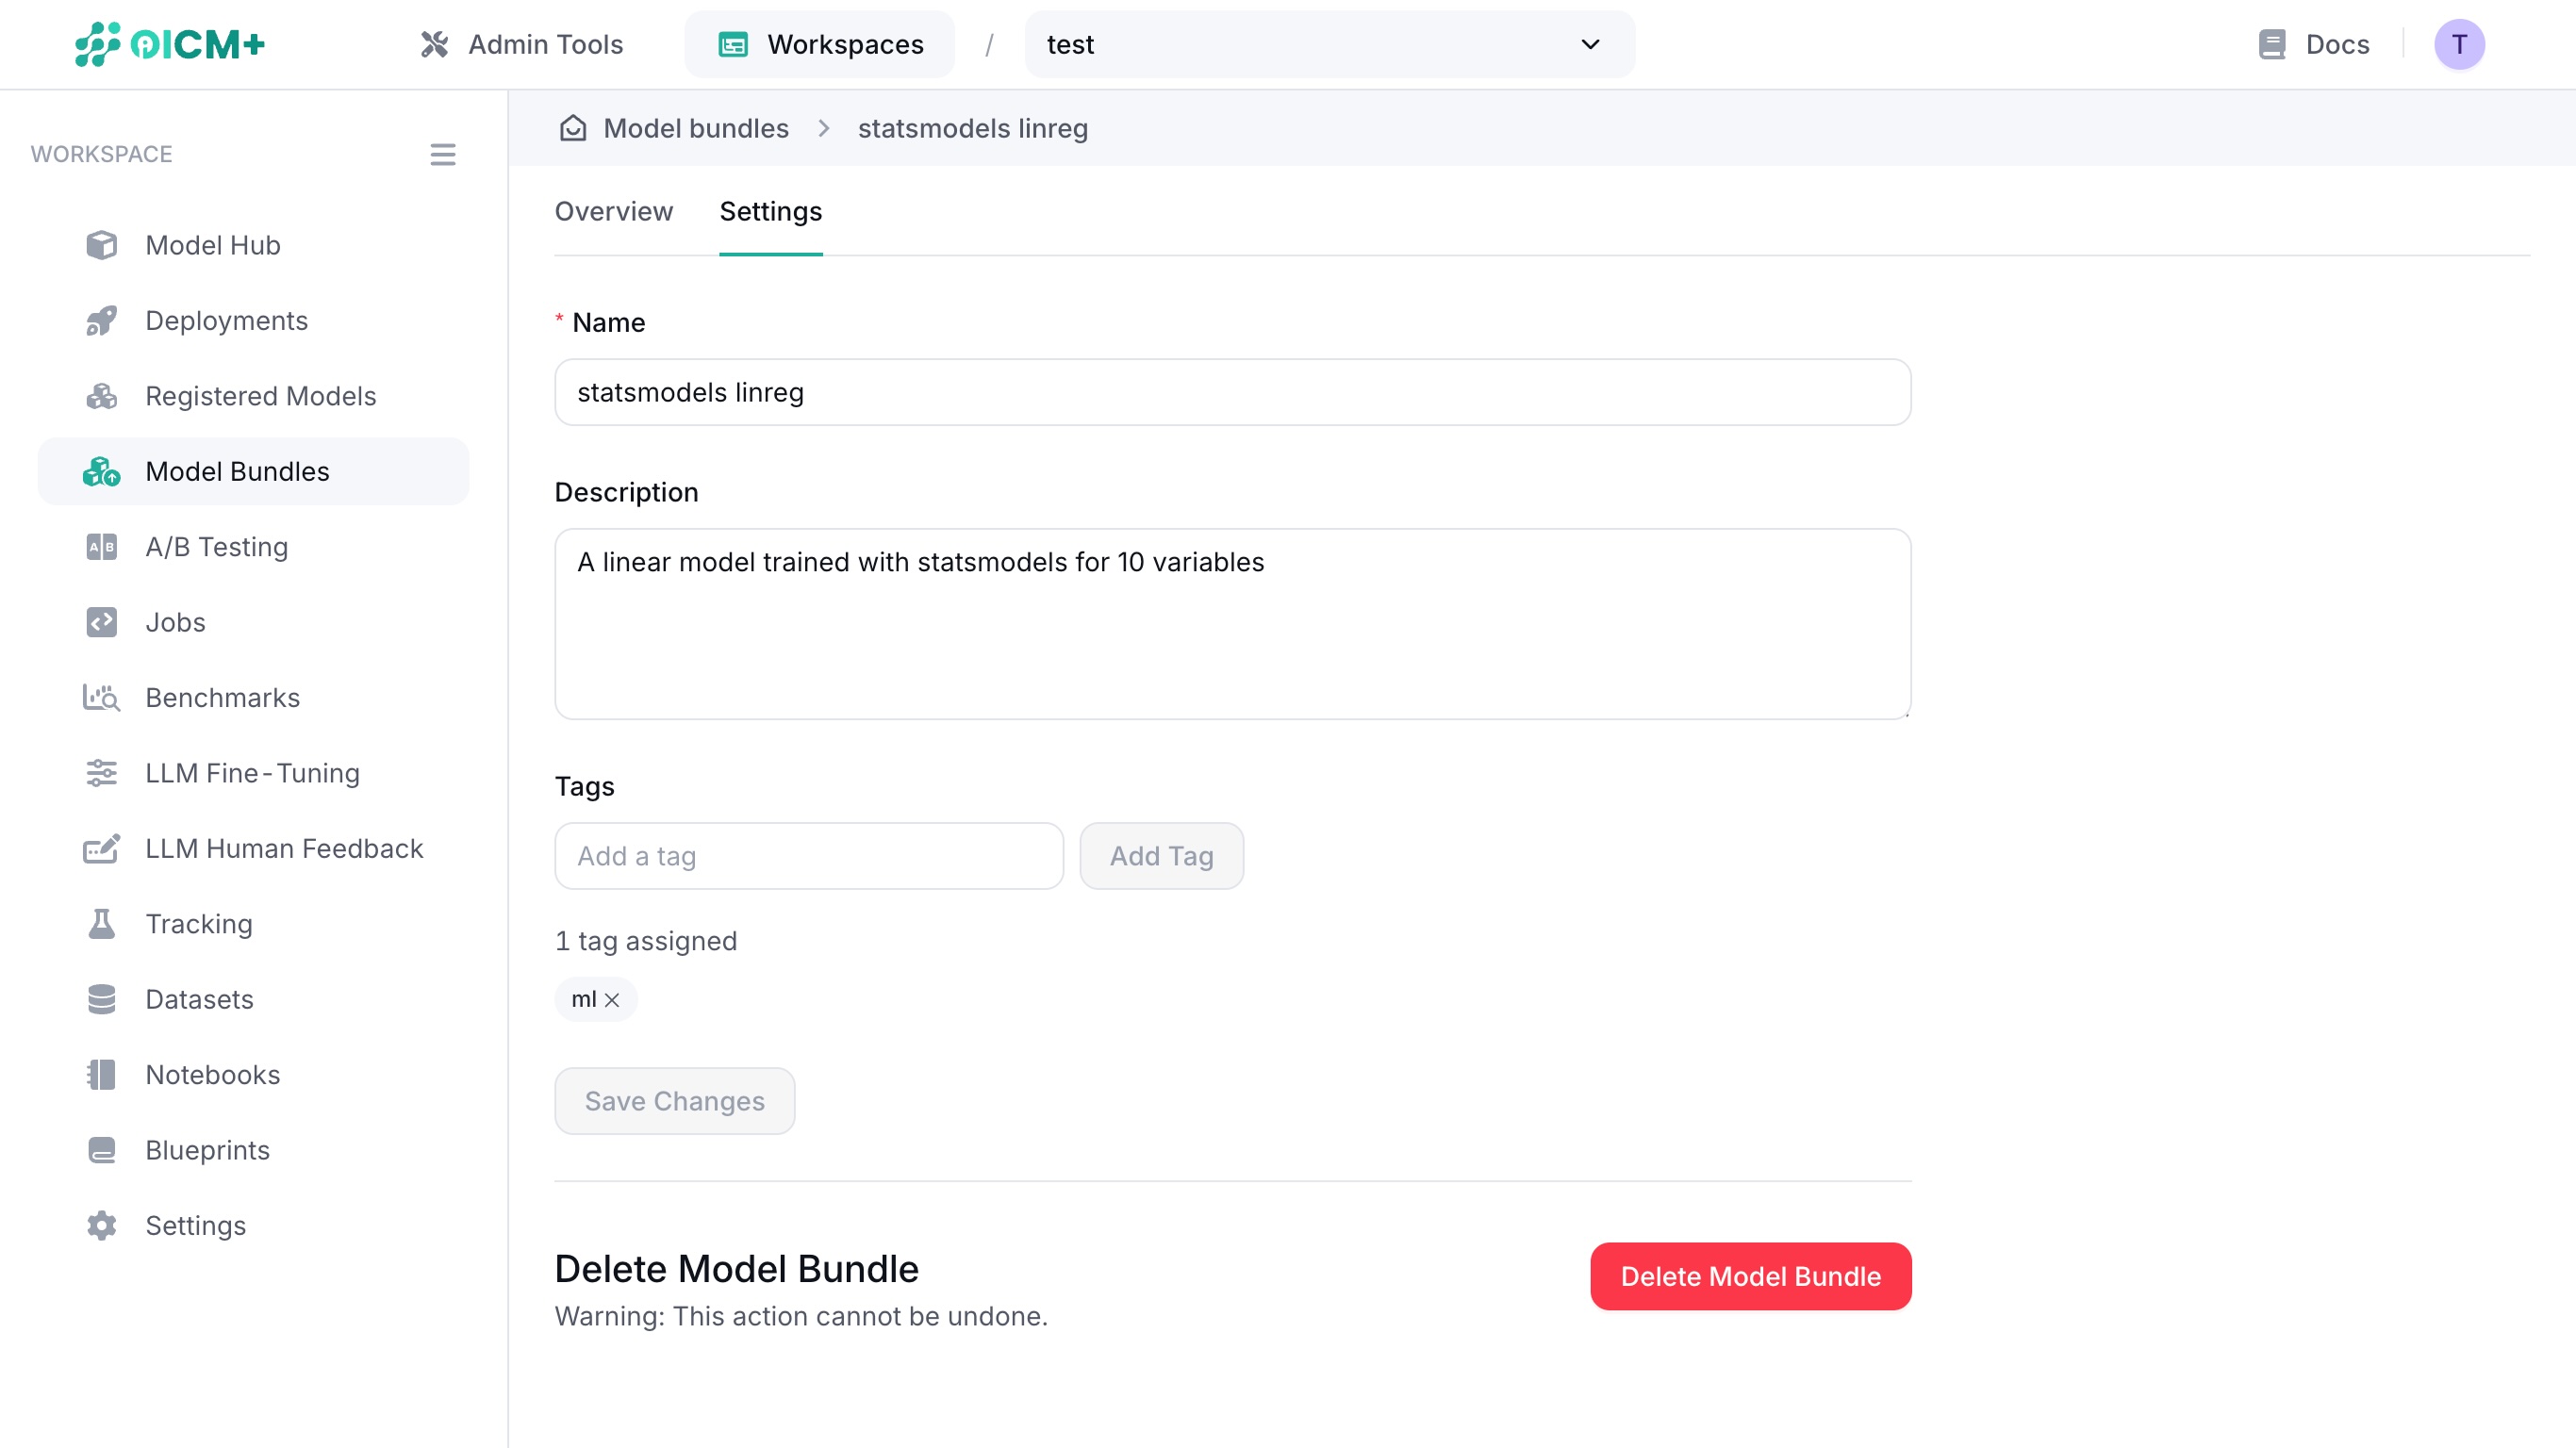Open the Jobs section
The height and width of the screenshot is (1448, 2576).
[x=175, y=622]
